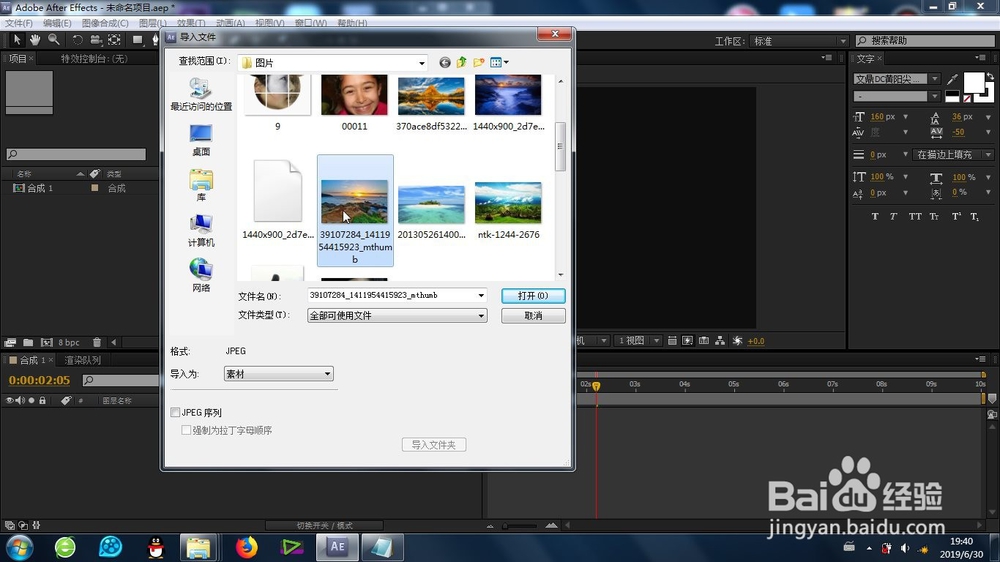Toggle force alphabetical order checkbox
The height and width of the screenshot is (562, 1000).
tap(186, 431)
